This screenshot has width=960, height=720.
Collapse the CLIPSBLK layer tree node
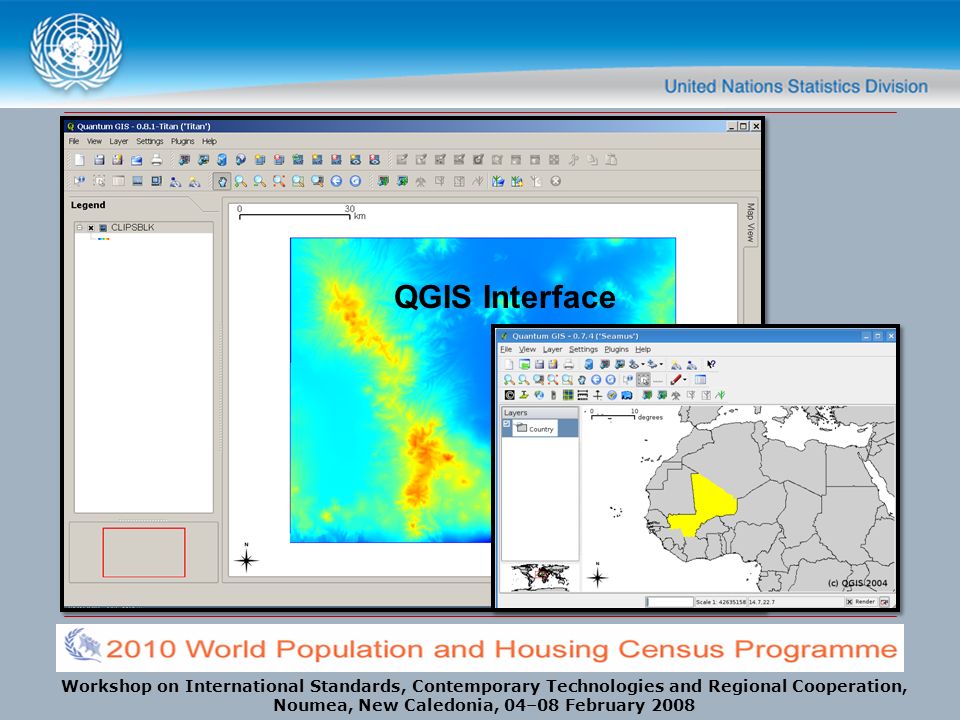coord(79,227)
